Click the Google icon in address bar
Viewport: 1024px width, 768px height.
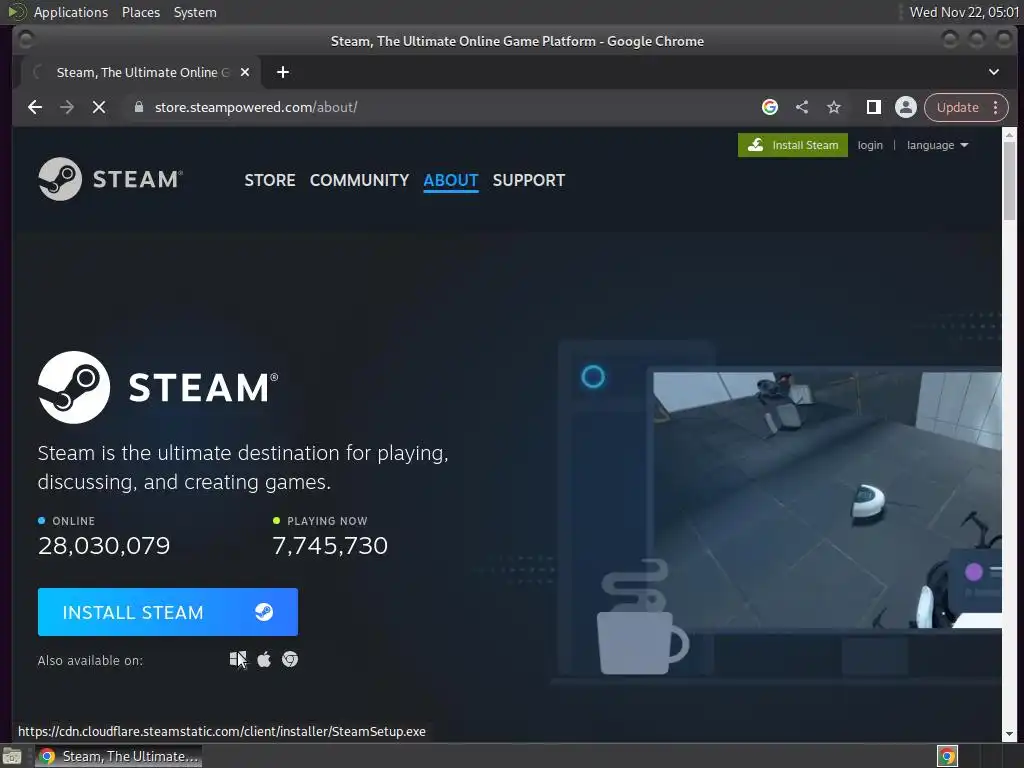[x=770, y=107]
